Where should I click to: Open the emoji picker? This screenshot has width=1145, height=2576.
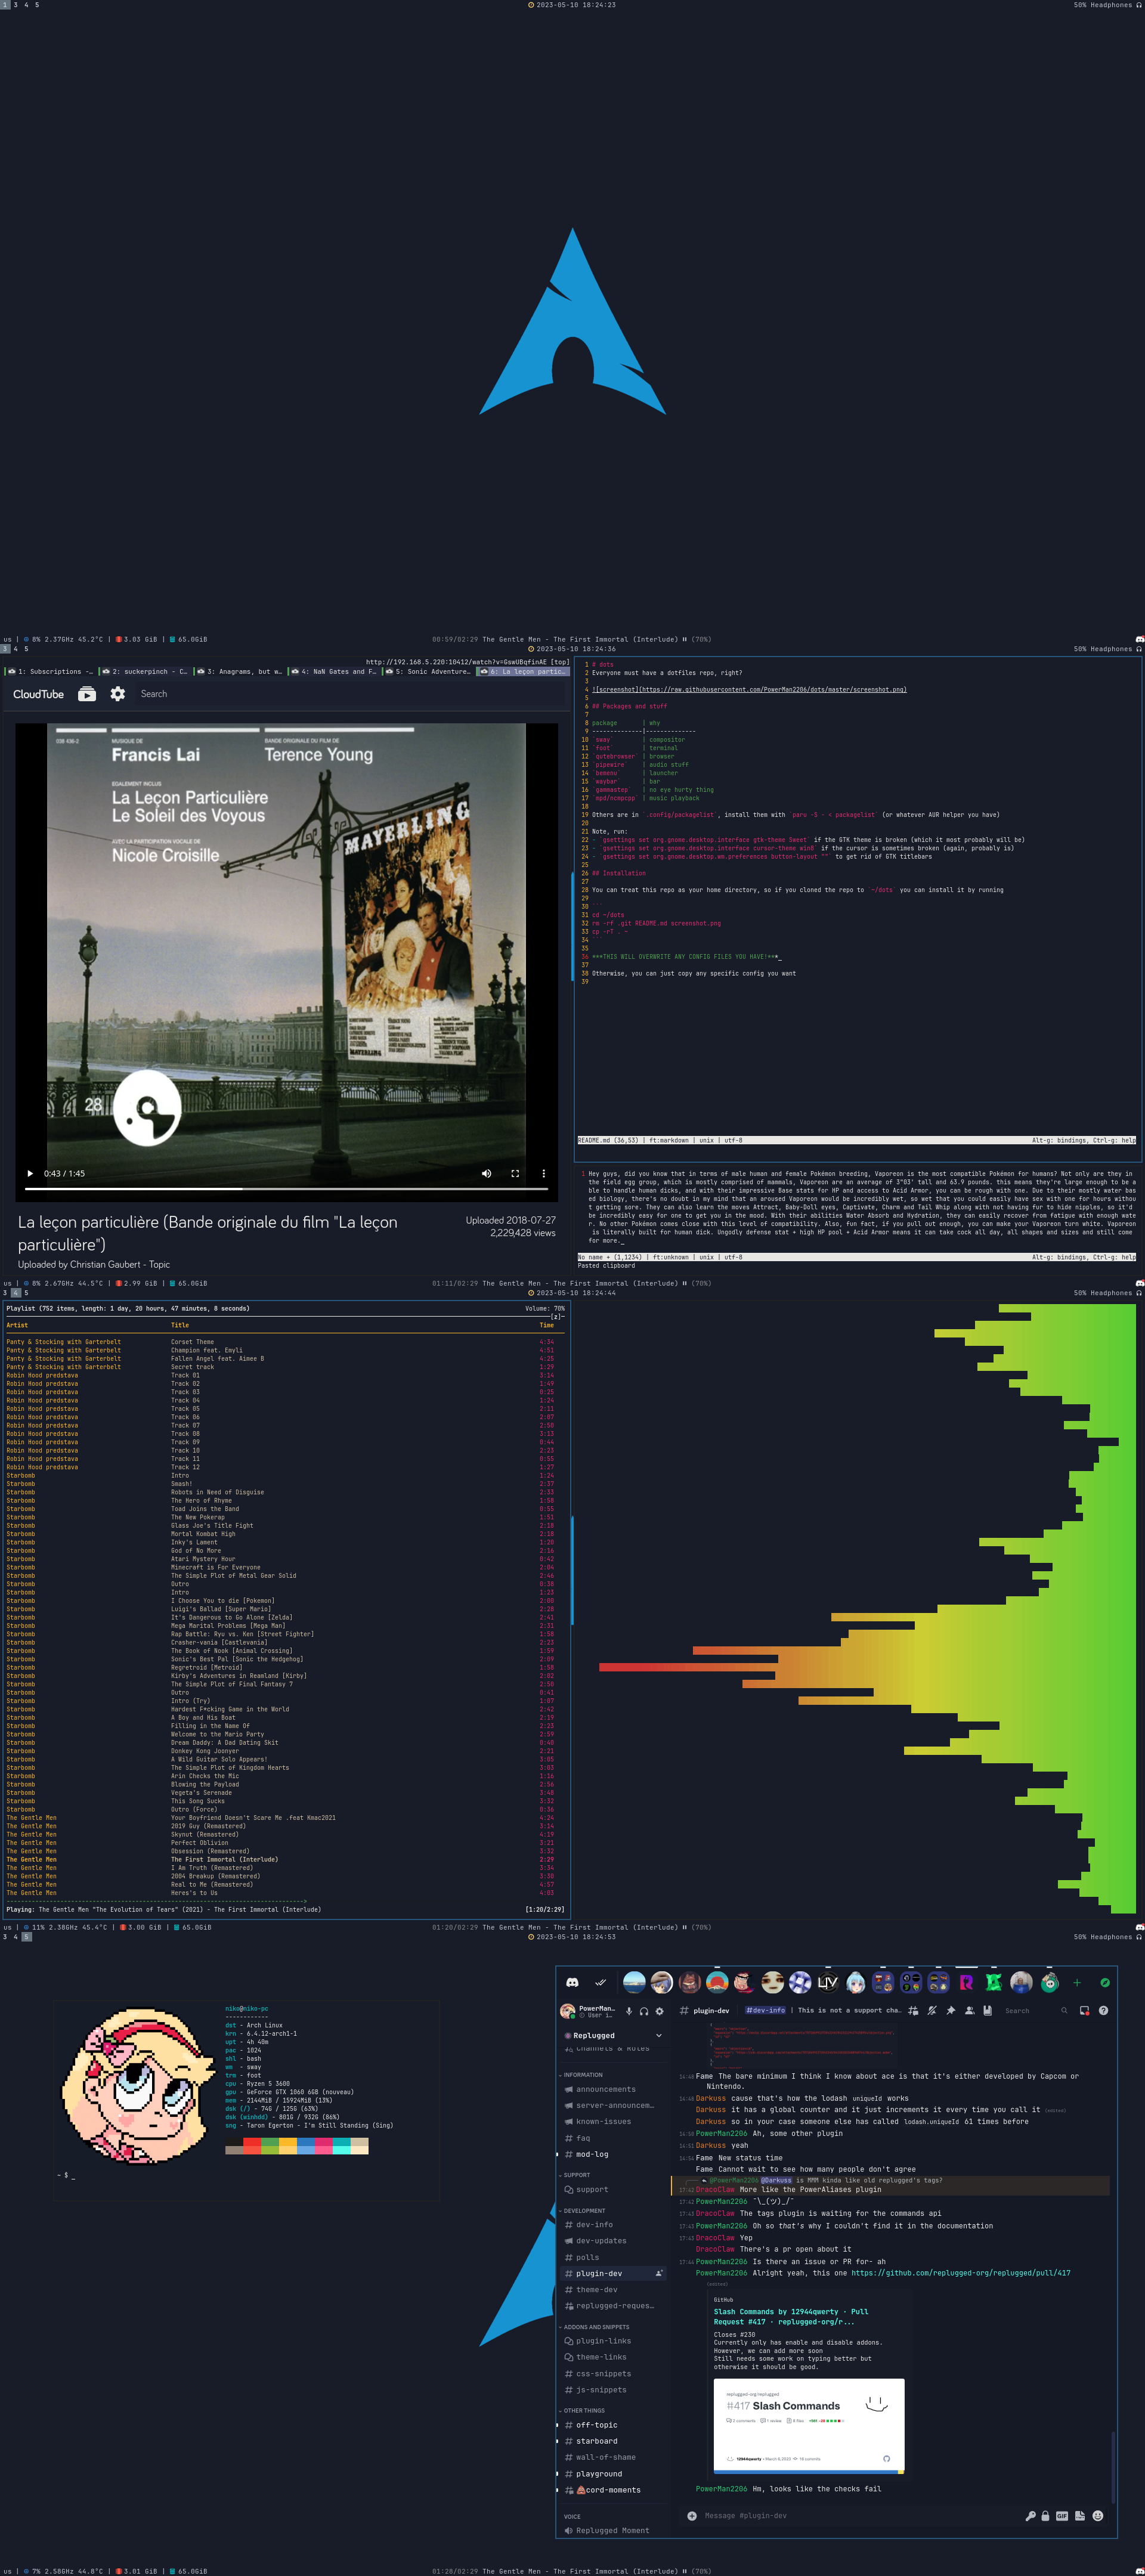[x=1098, y=2515]
